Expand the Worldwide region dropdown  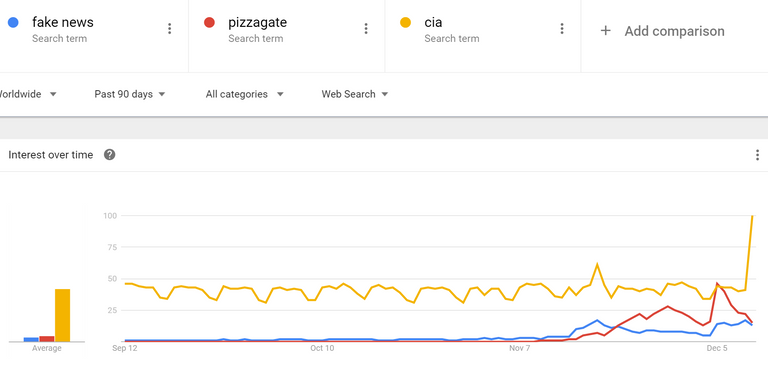27,94
